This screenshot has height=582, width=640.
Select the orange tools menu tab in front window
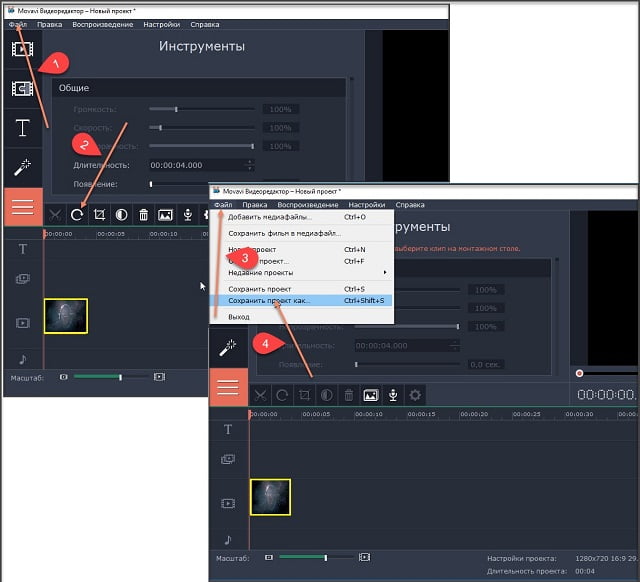229,387
